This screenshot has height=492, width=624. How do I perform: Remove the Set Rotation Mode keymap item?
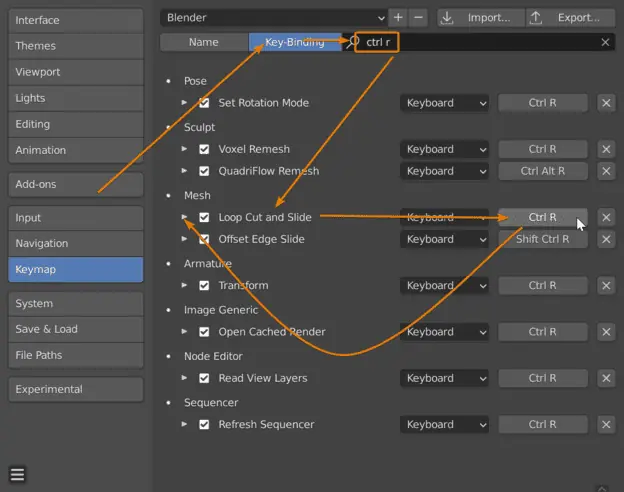606,103
